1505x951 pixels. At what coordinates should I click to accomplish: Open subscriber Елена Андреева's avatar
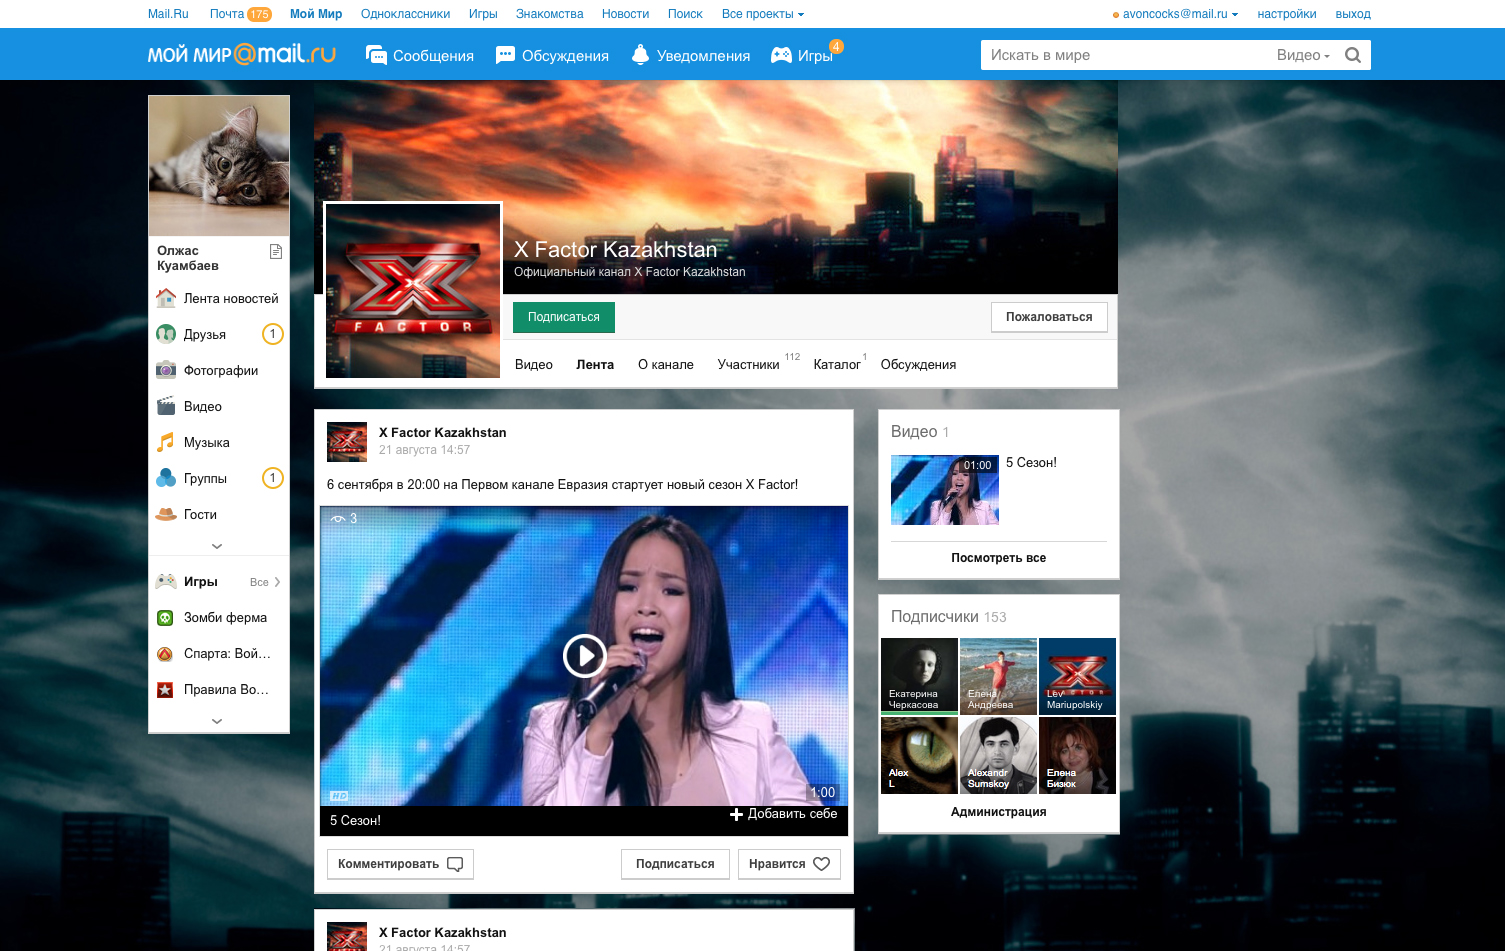coord(998,675)
